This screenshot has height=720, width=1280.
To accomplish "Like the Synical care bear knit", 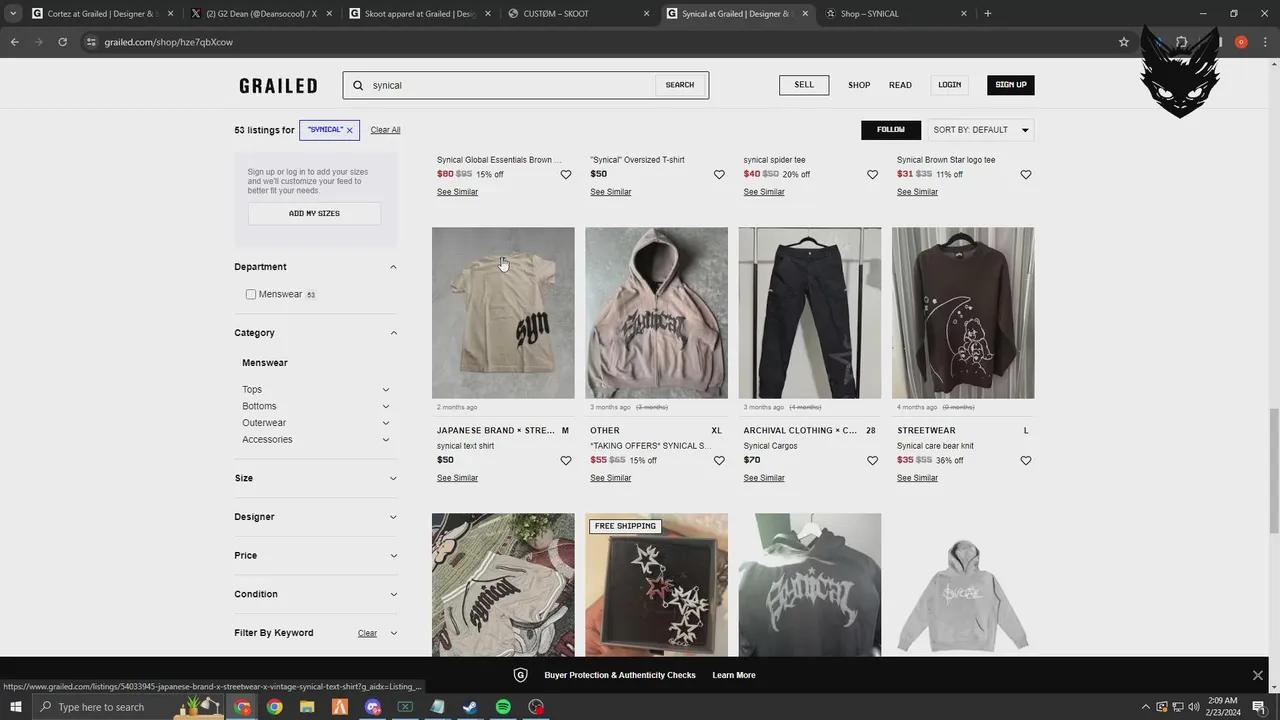I will pyautogui.click(x=1025, y=461).
